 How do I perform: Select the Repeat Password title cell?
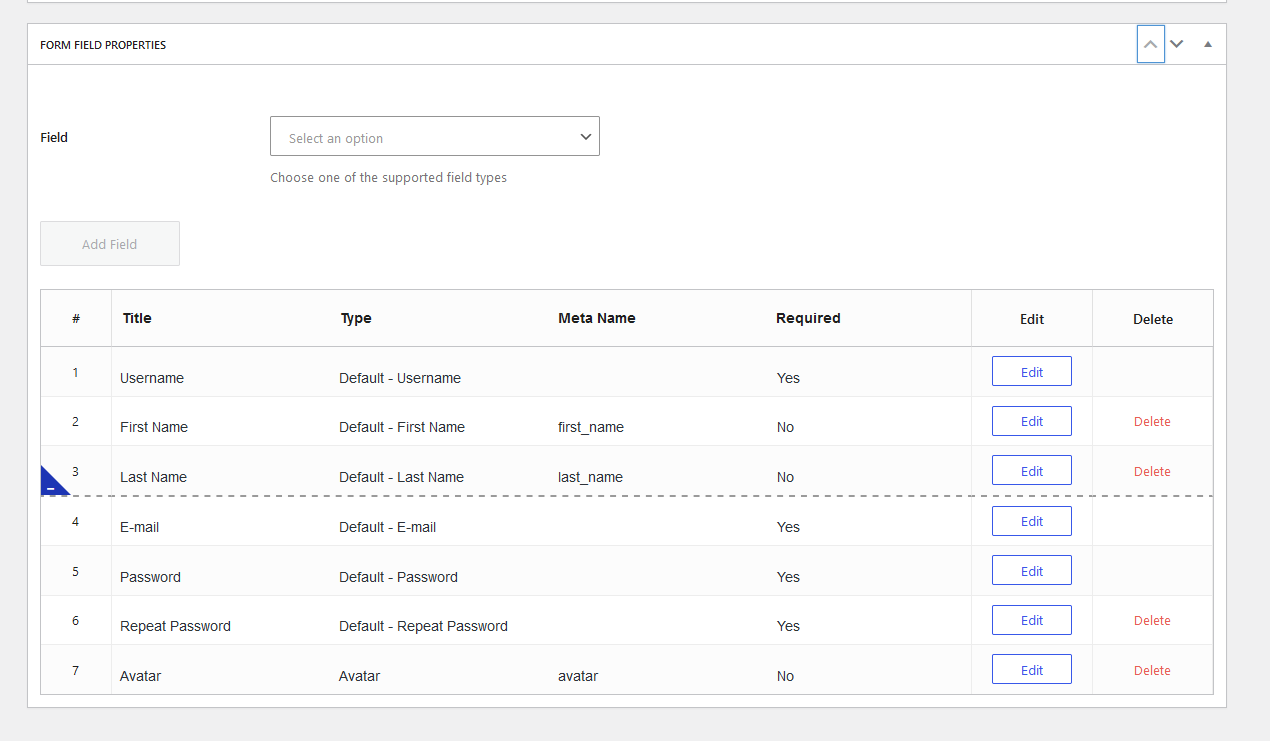click(x=175, y=626)
